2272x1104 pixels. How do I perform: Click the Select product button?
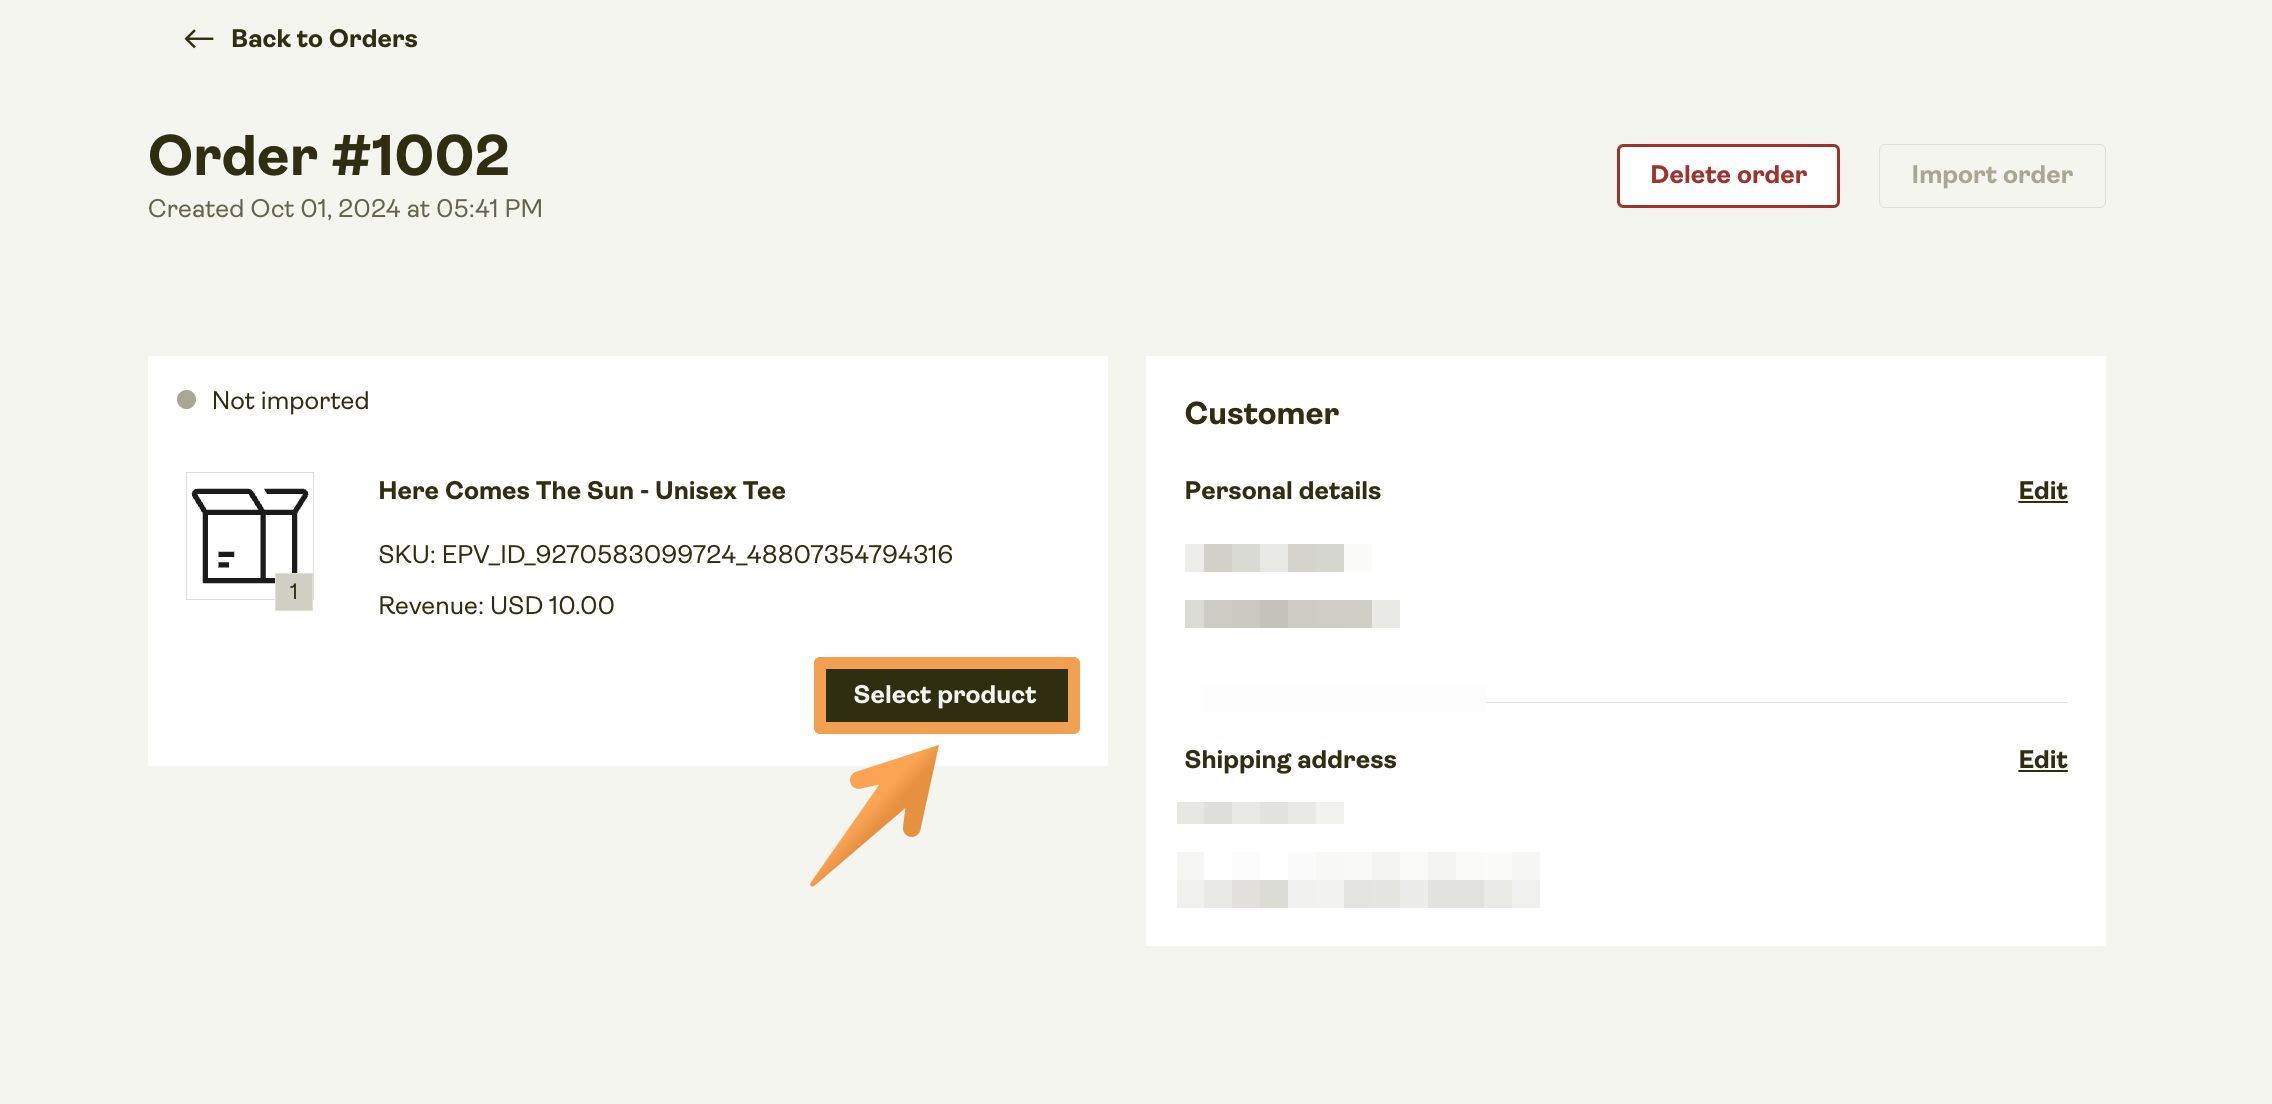(945, 695)
